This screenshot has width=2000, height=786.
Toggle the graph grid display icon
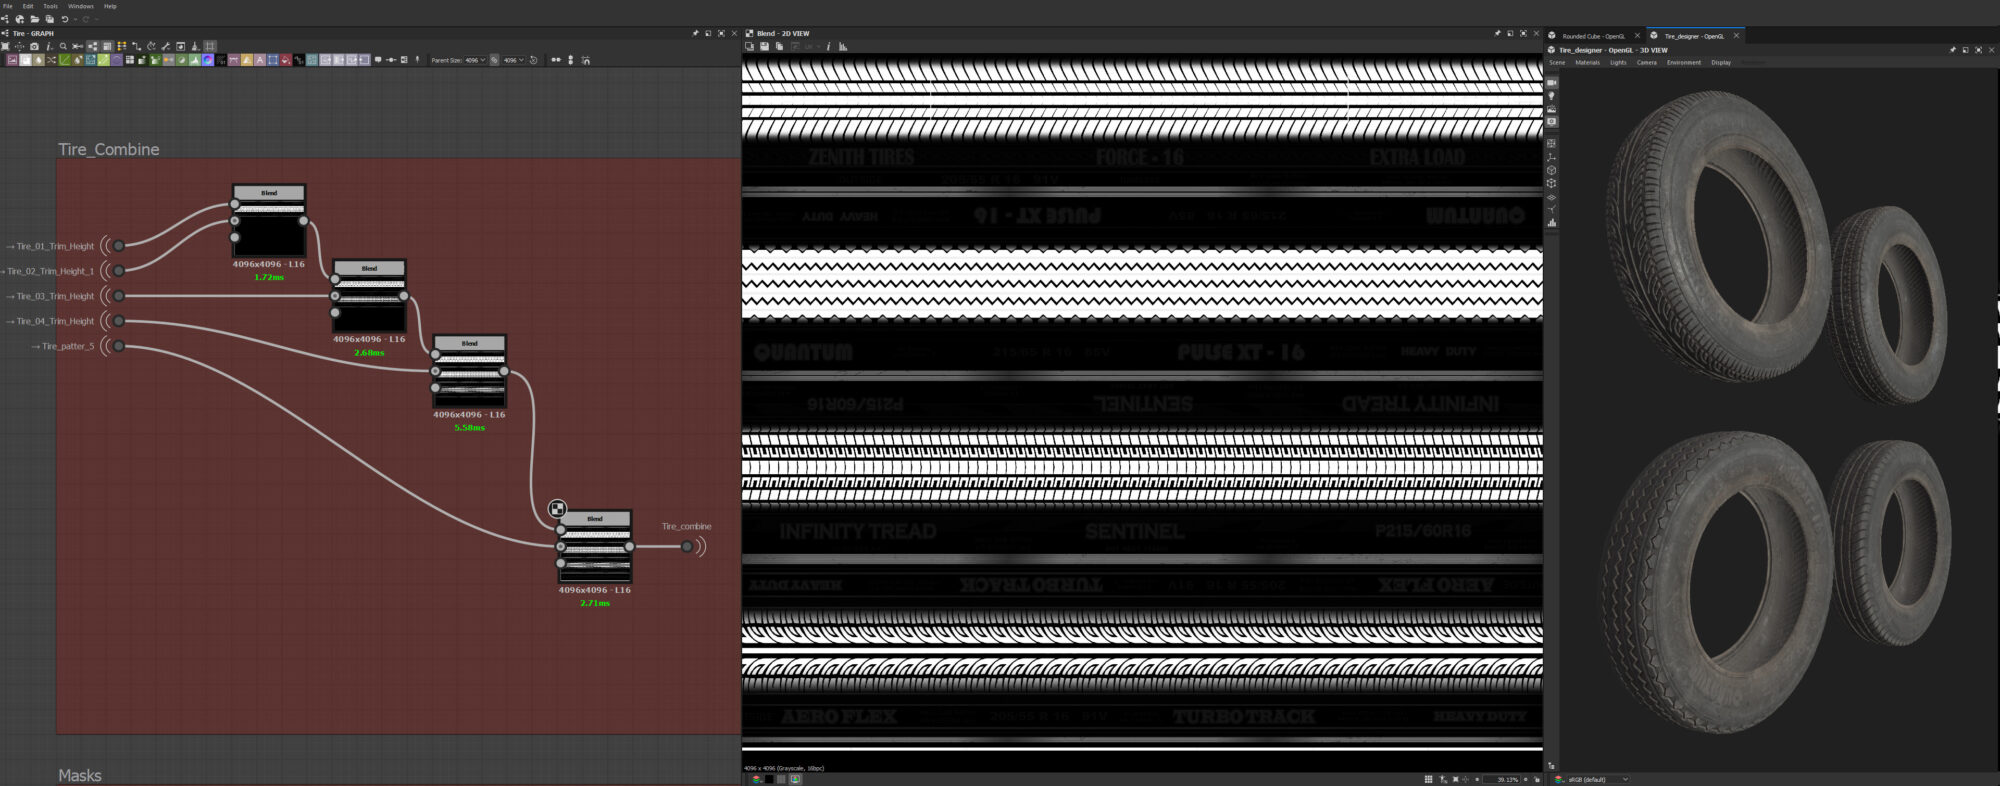[x=210, y=46]
